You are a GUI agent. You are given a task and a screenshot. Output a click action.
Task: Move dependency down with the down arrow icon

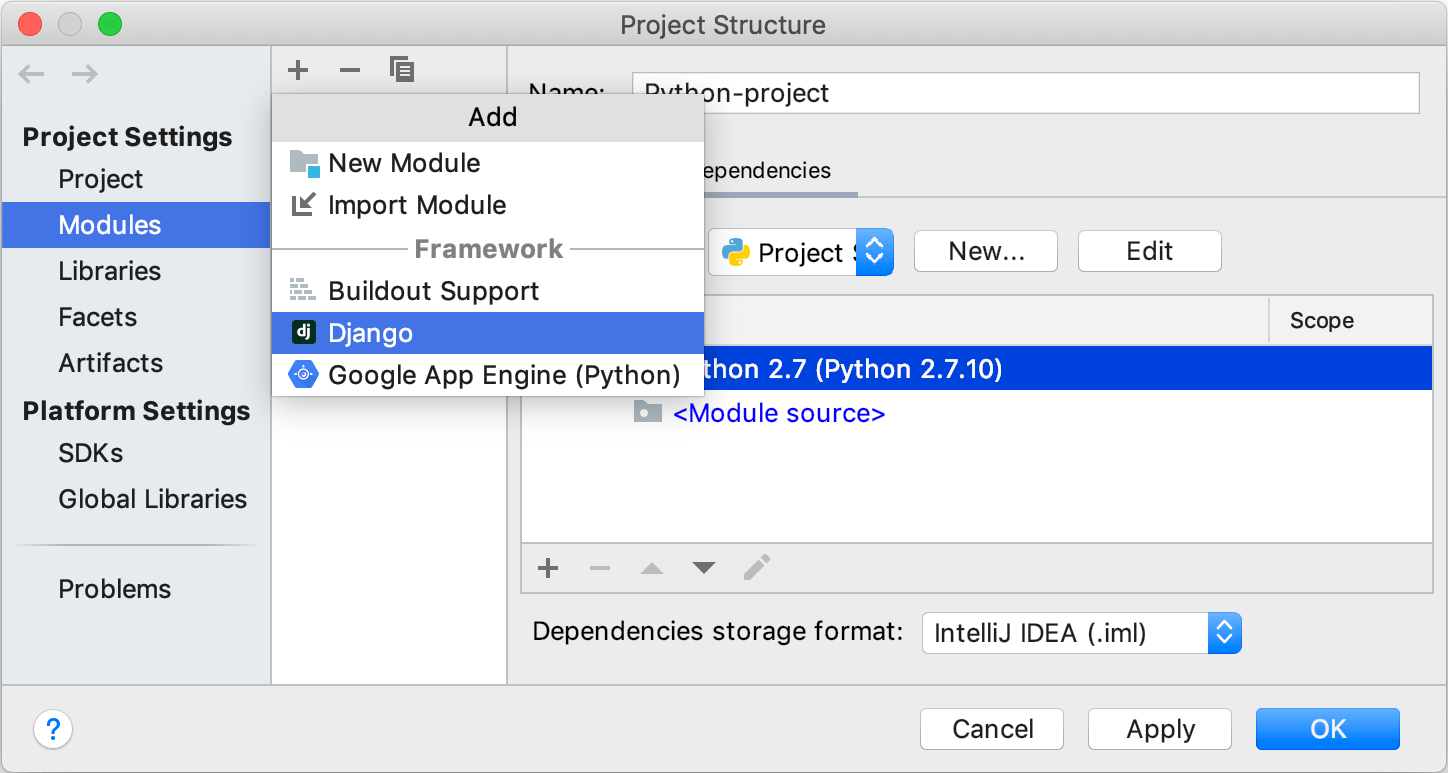click(704, 568)
